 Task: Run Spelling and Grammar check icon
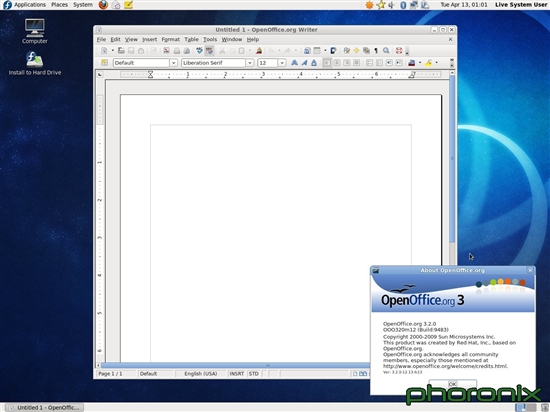pyautogui.click(x=199, y=51)
